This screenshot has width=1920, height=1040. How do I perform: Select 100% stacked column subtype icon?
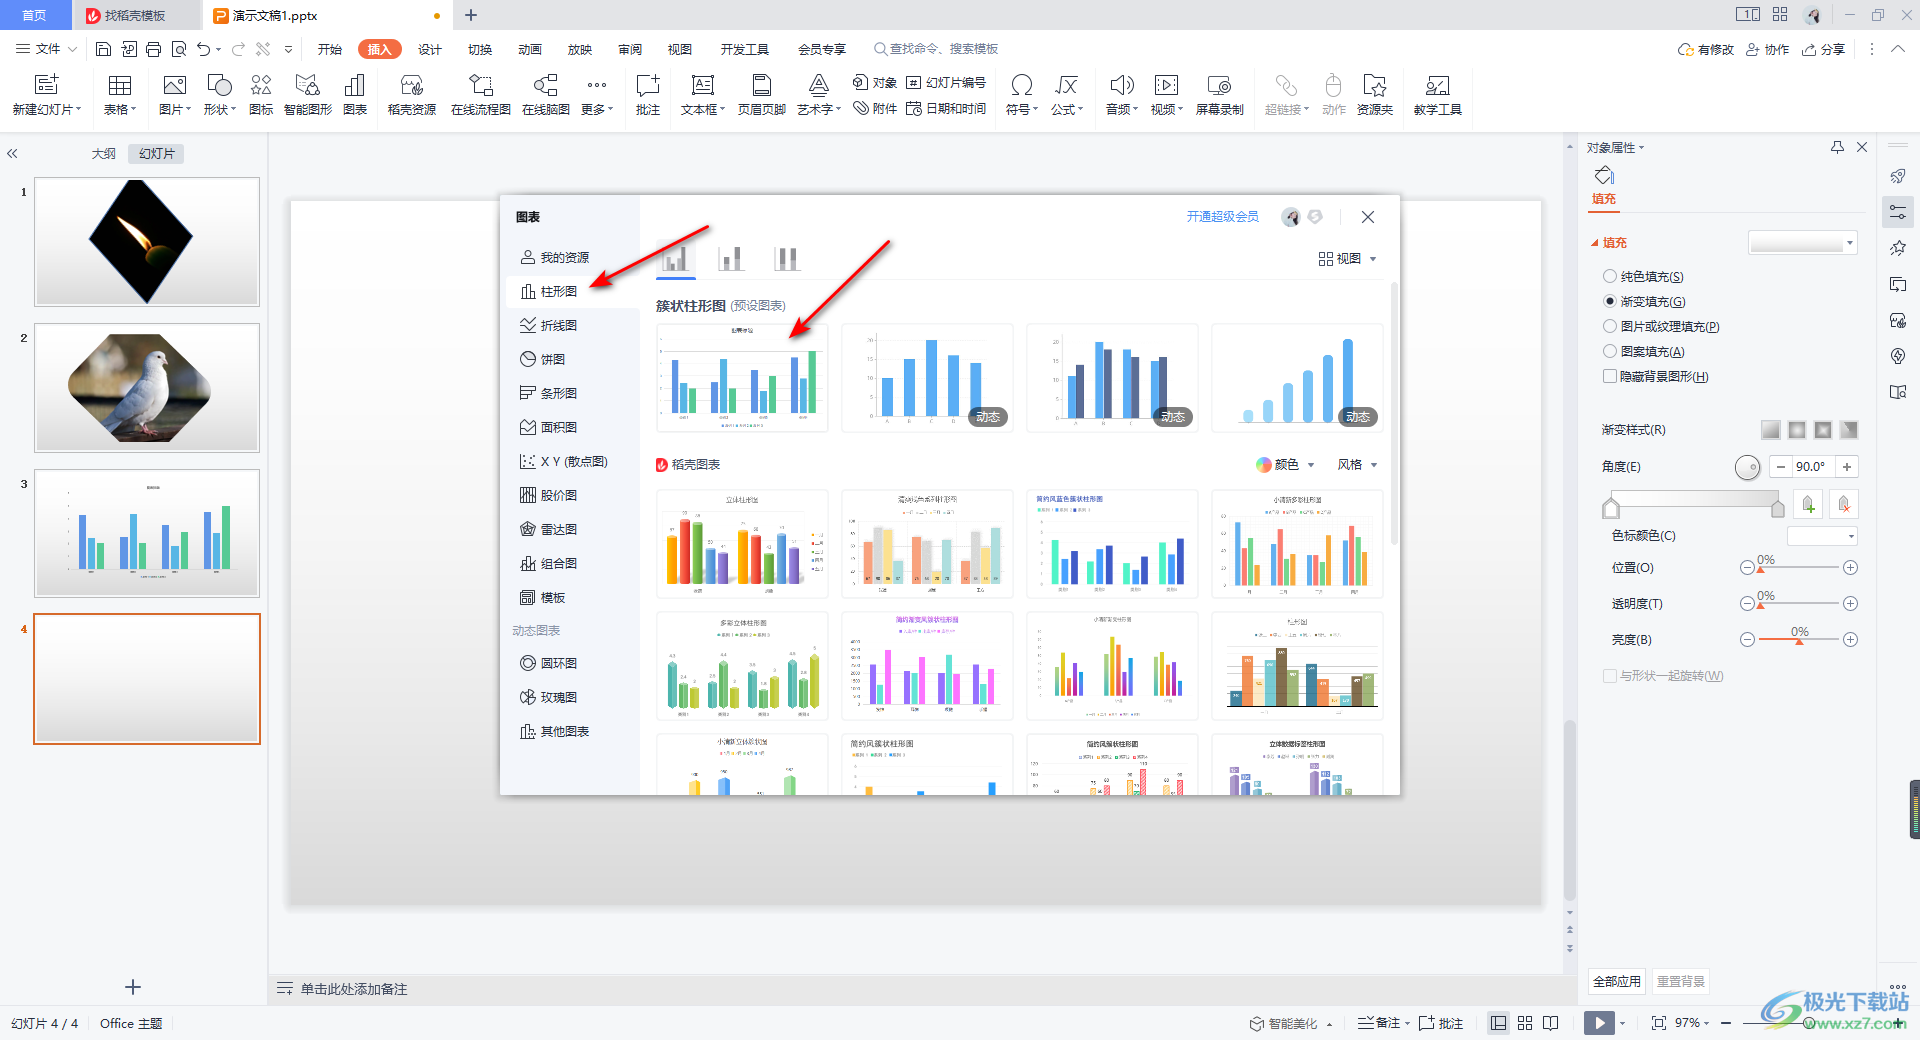point(787,259)
